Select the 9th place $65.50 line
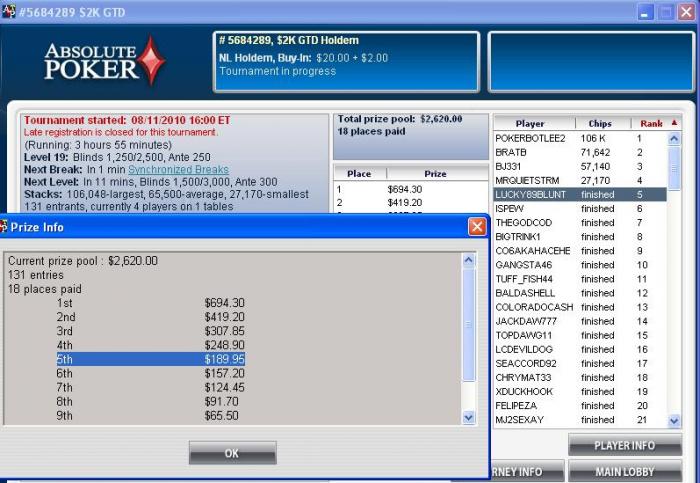The width and height of the screenshot is (700, 483). pos(150,416)
